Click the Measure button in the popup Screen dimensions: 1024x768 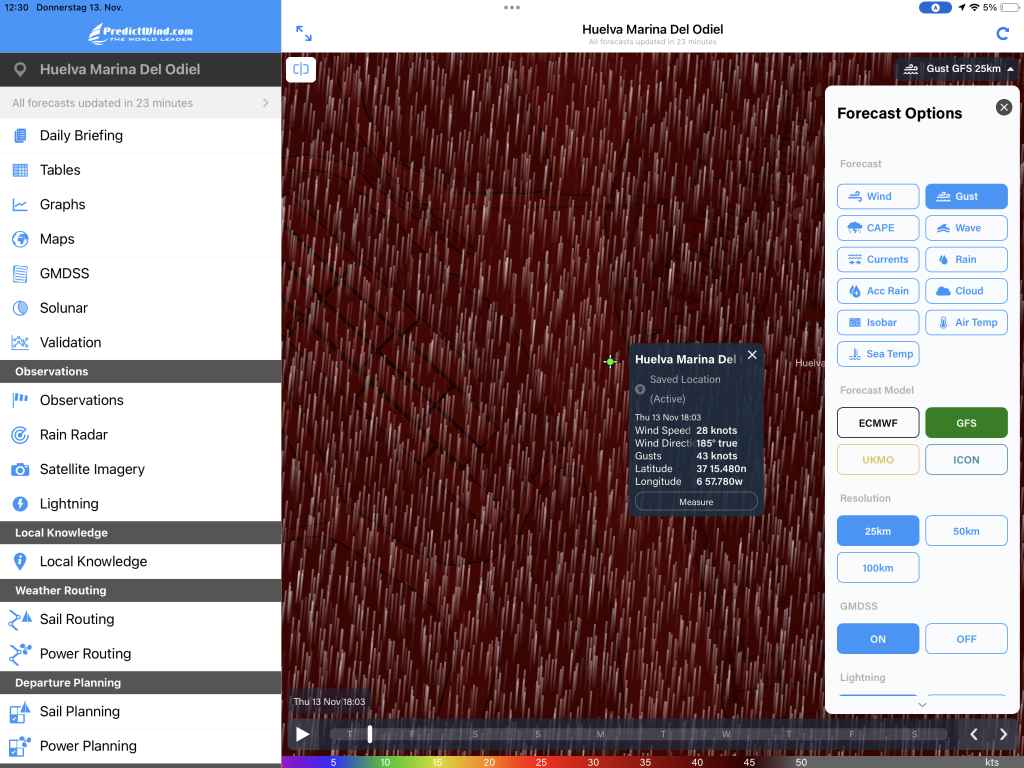pos(696,502)
